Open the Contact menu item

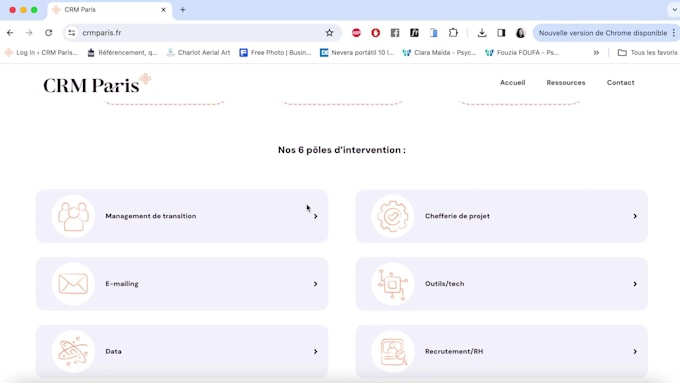[x=620, y=82]
